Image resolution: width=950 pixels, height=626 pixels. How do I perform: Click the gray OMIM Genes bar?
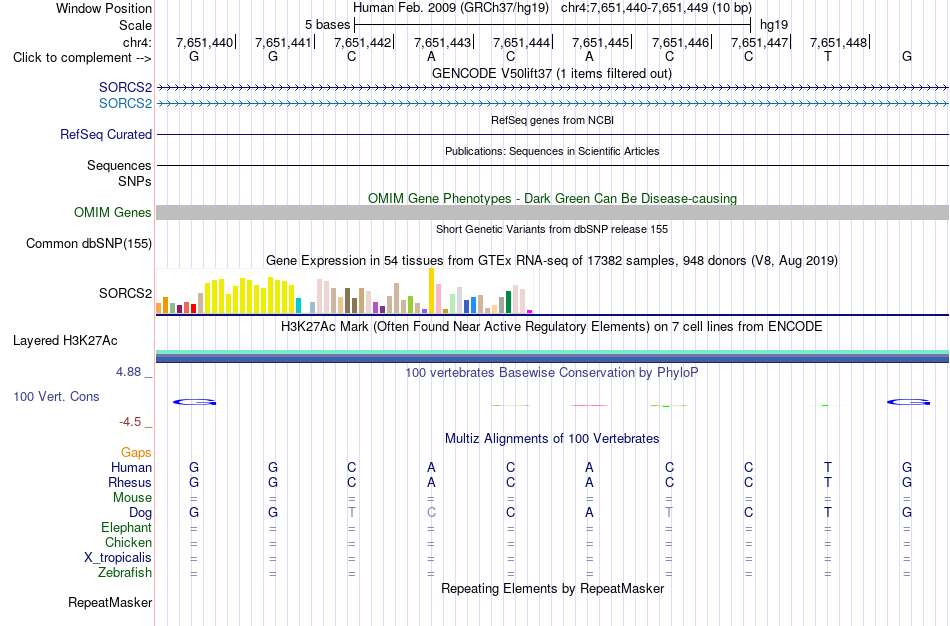pos(553,212)
